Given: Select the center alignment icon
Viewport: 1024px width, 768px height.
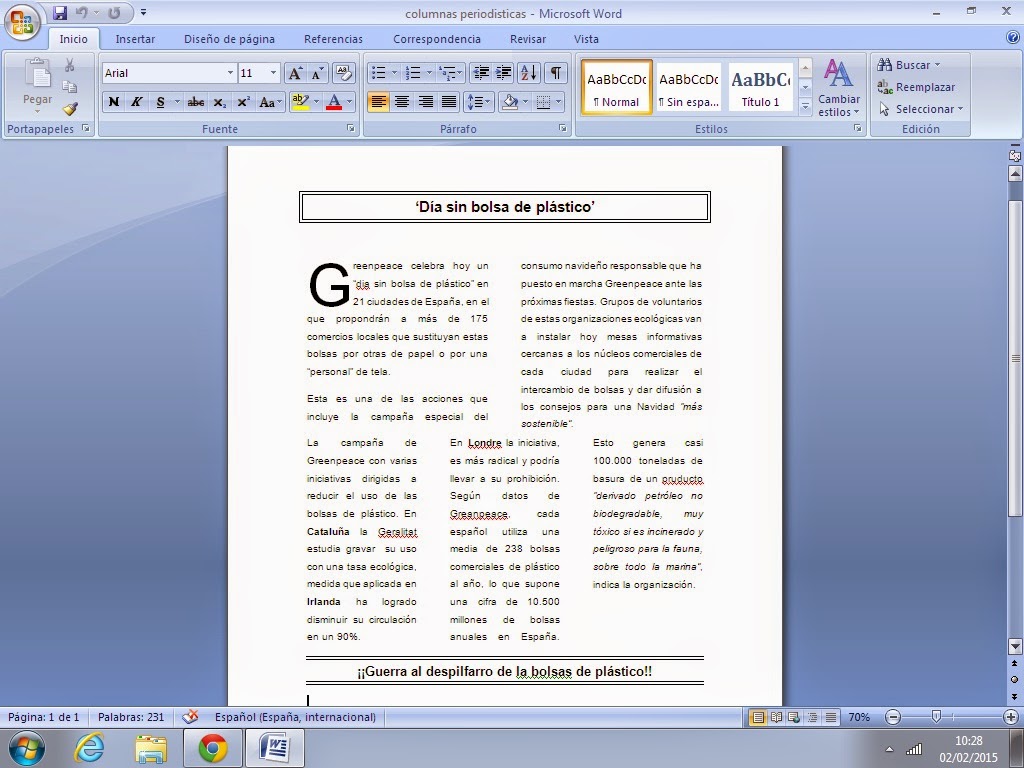Looking at the screenshot, I should click(x=400, y=103).
